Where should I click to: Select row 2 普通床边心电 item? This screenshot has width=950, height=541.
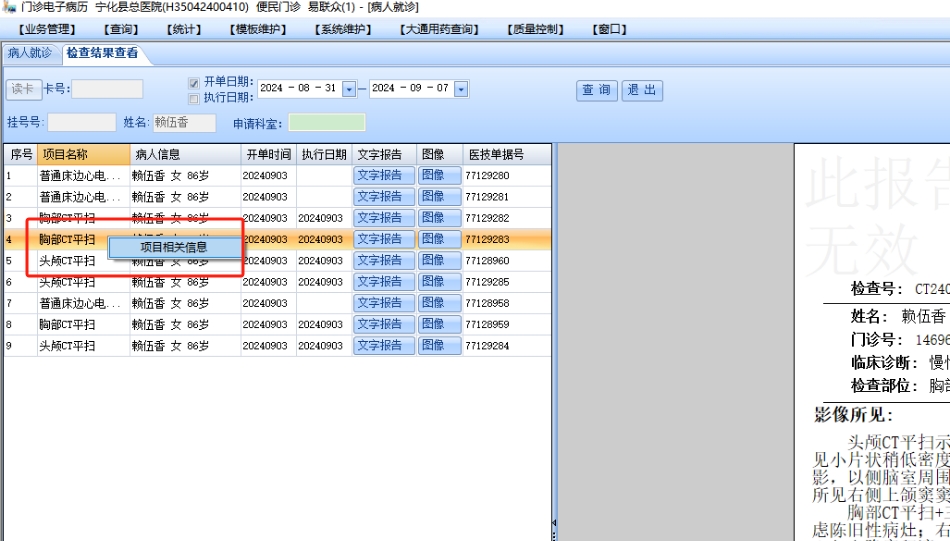click(80, 197)
